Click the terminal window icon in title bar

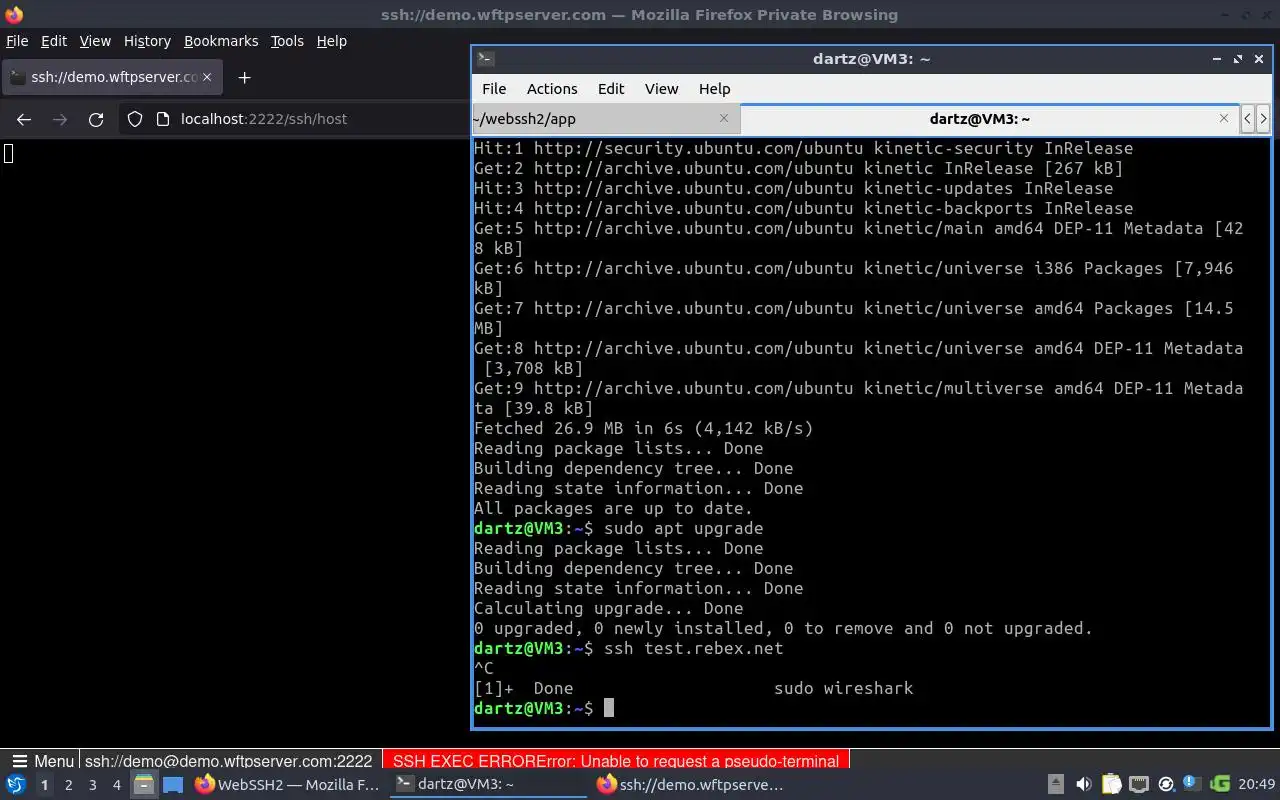point(485,59)
